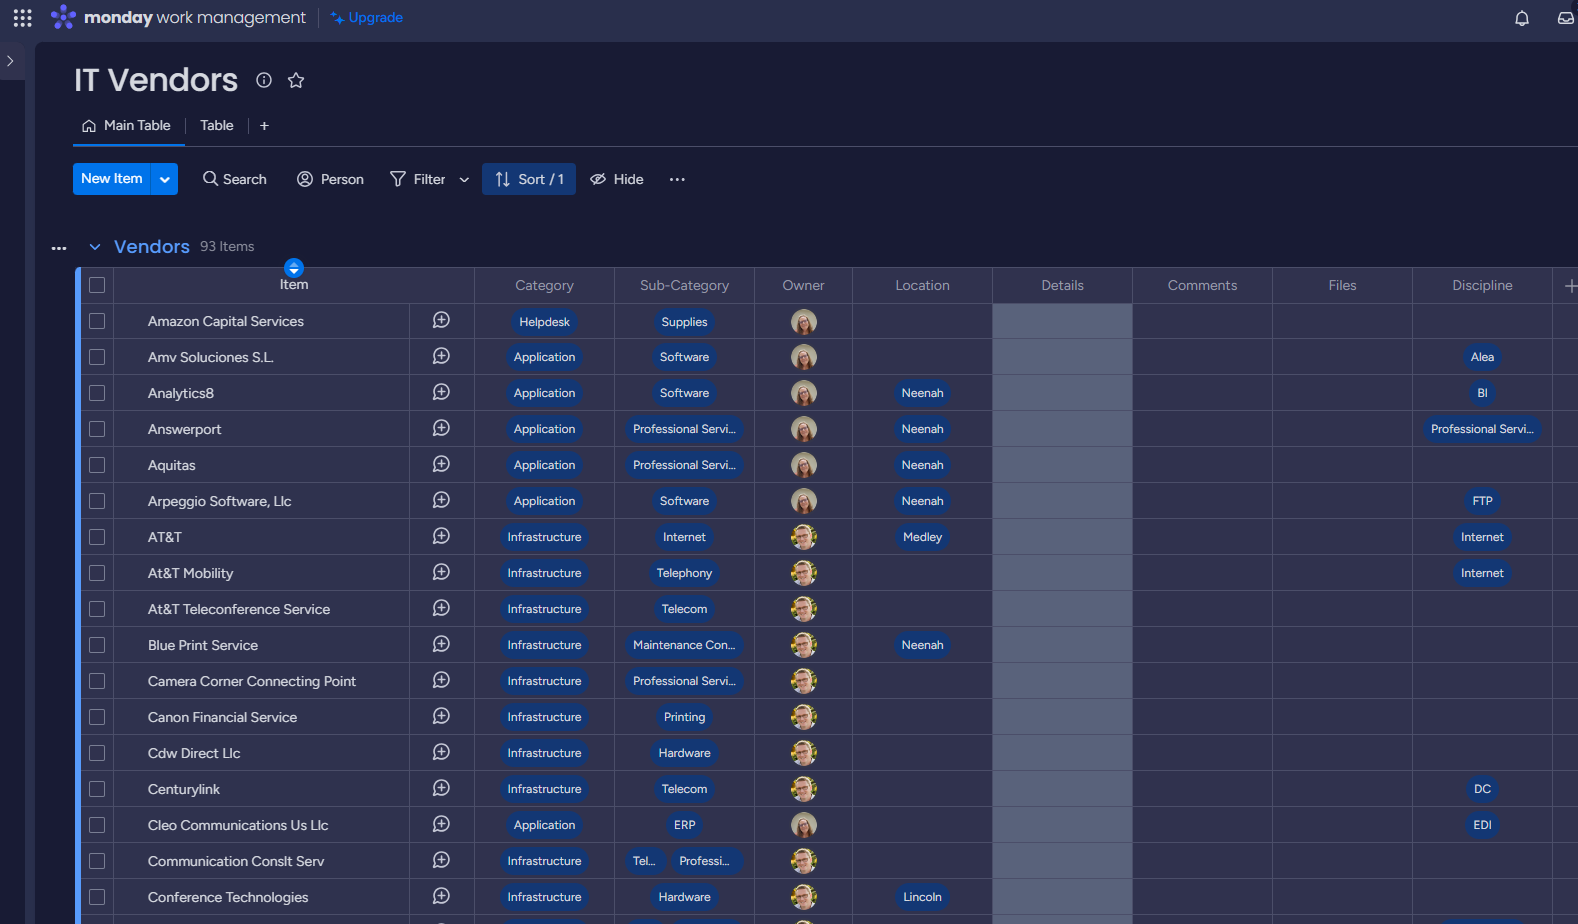
Task: Open the Vendors group options menu
Action: click(x=59, y=247)
